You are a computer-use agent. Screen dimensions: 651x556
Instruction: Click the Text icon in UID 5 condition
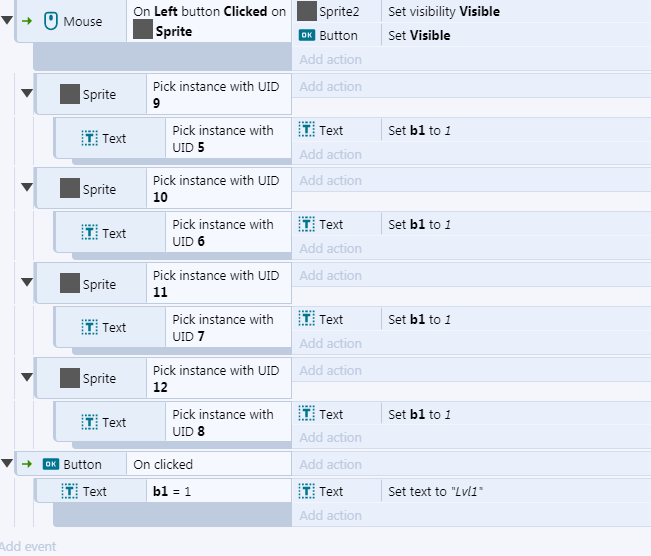(90, 138)
